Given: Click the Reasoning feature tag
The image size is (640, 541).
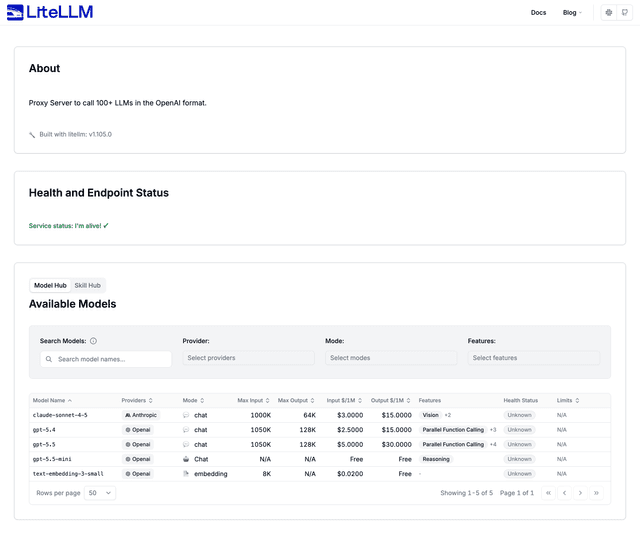Looking at the screenshot, I should pyautogui.click(x=436, y=459).
